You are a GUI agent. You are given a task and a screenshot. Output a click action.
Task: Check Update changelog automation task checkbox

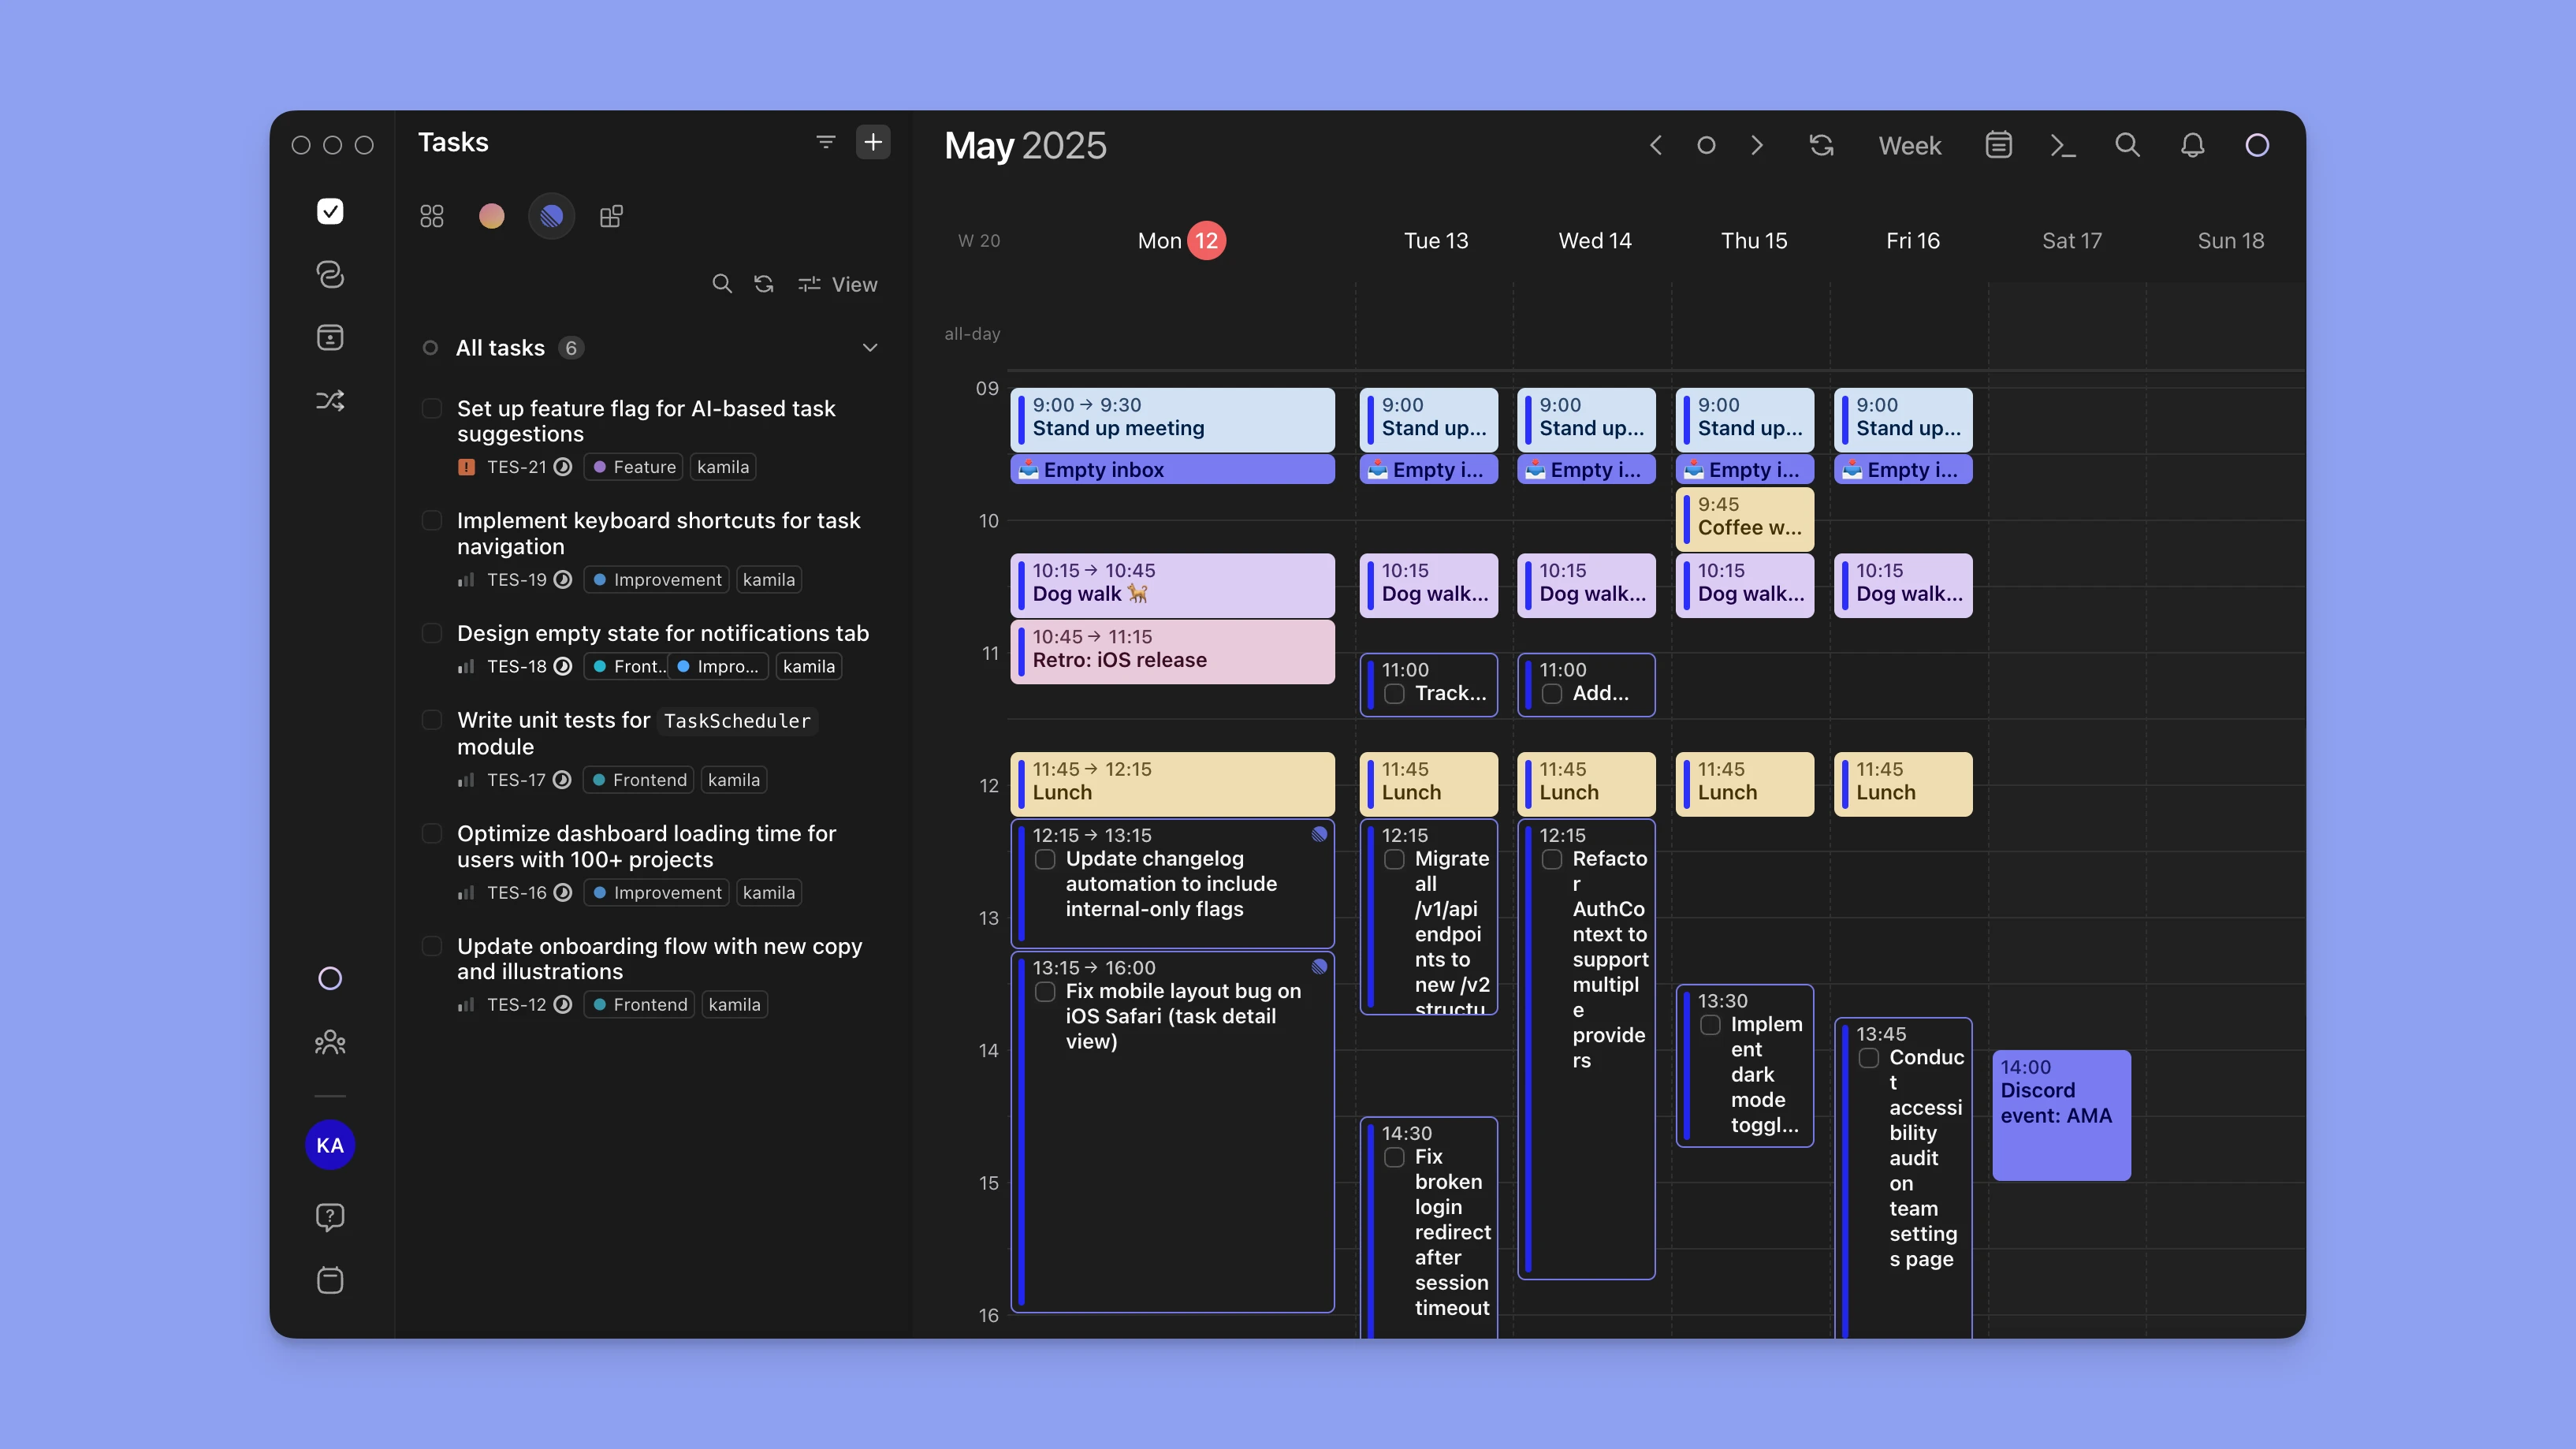pos(1045,859)
